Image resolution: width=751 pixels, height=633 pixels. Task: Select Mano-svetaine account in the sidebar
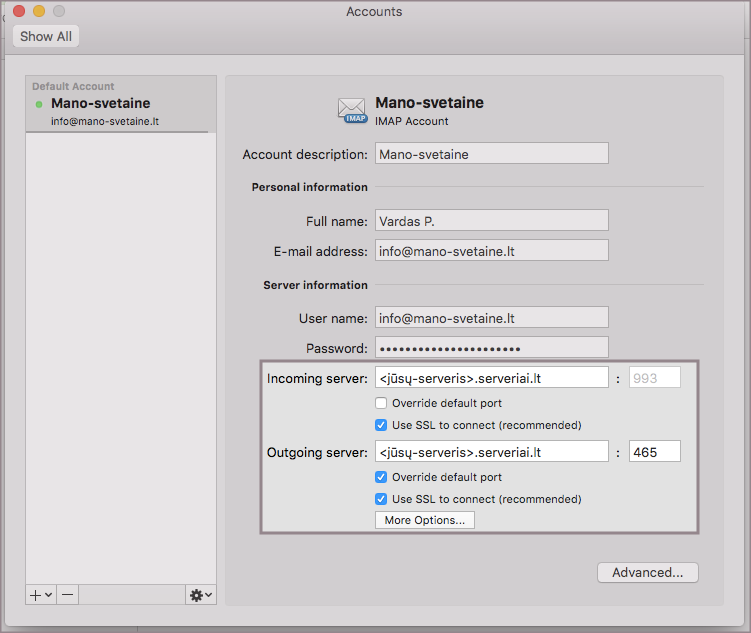(120, 111)
